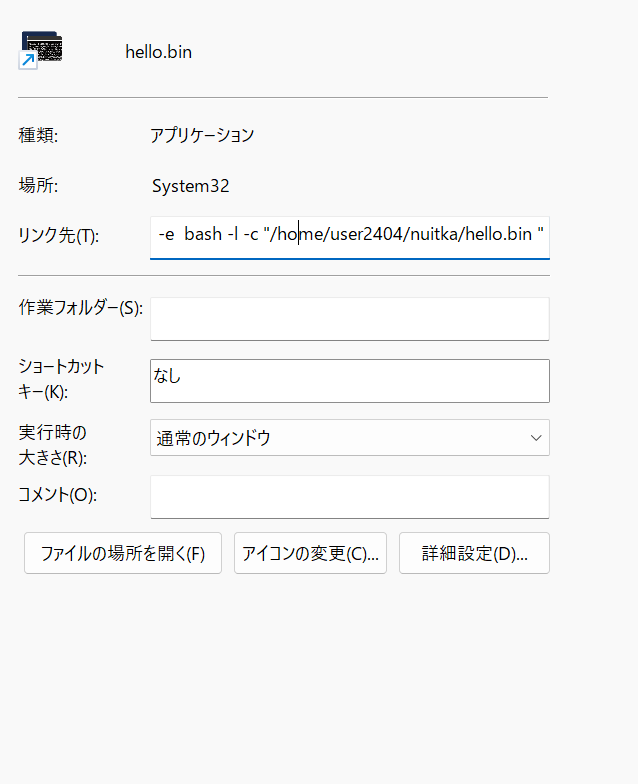Click the hello.bin file name text

[158, 52]
